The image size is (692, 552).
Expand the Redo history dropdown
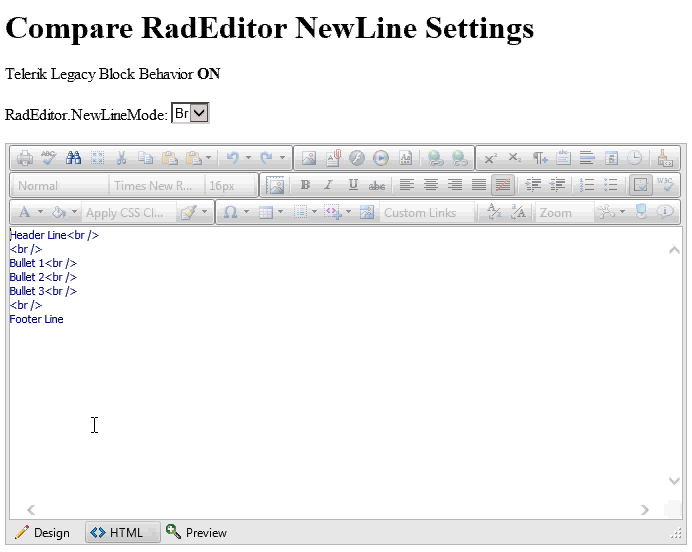(282, 158)
